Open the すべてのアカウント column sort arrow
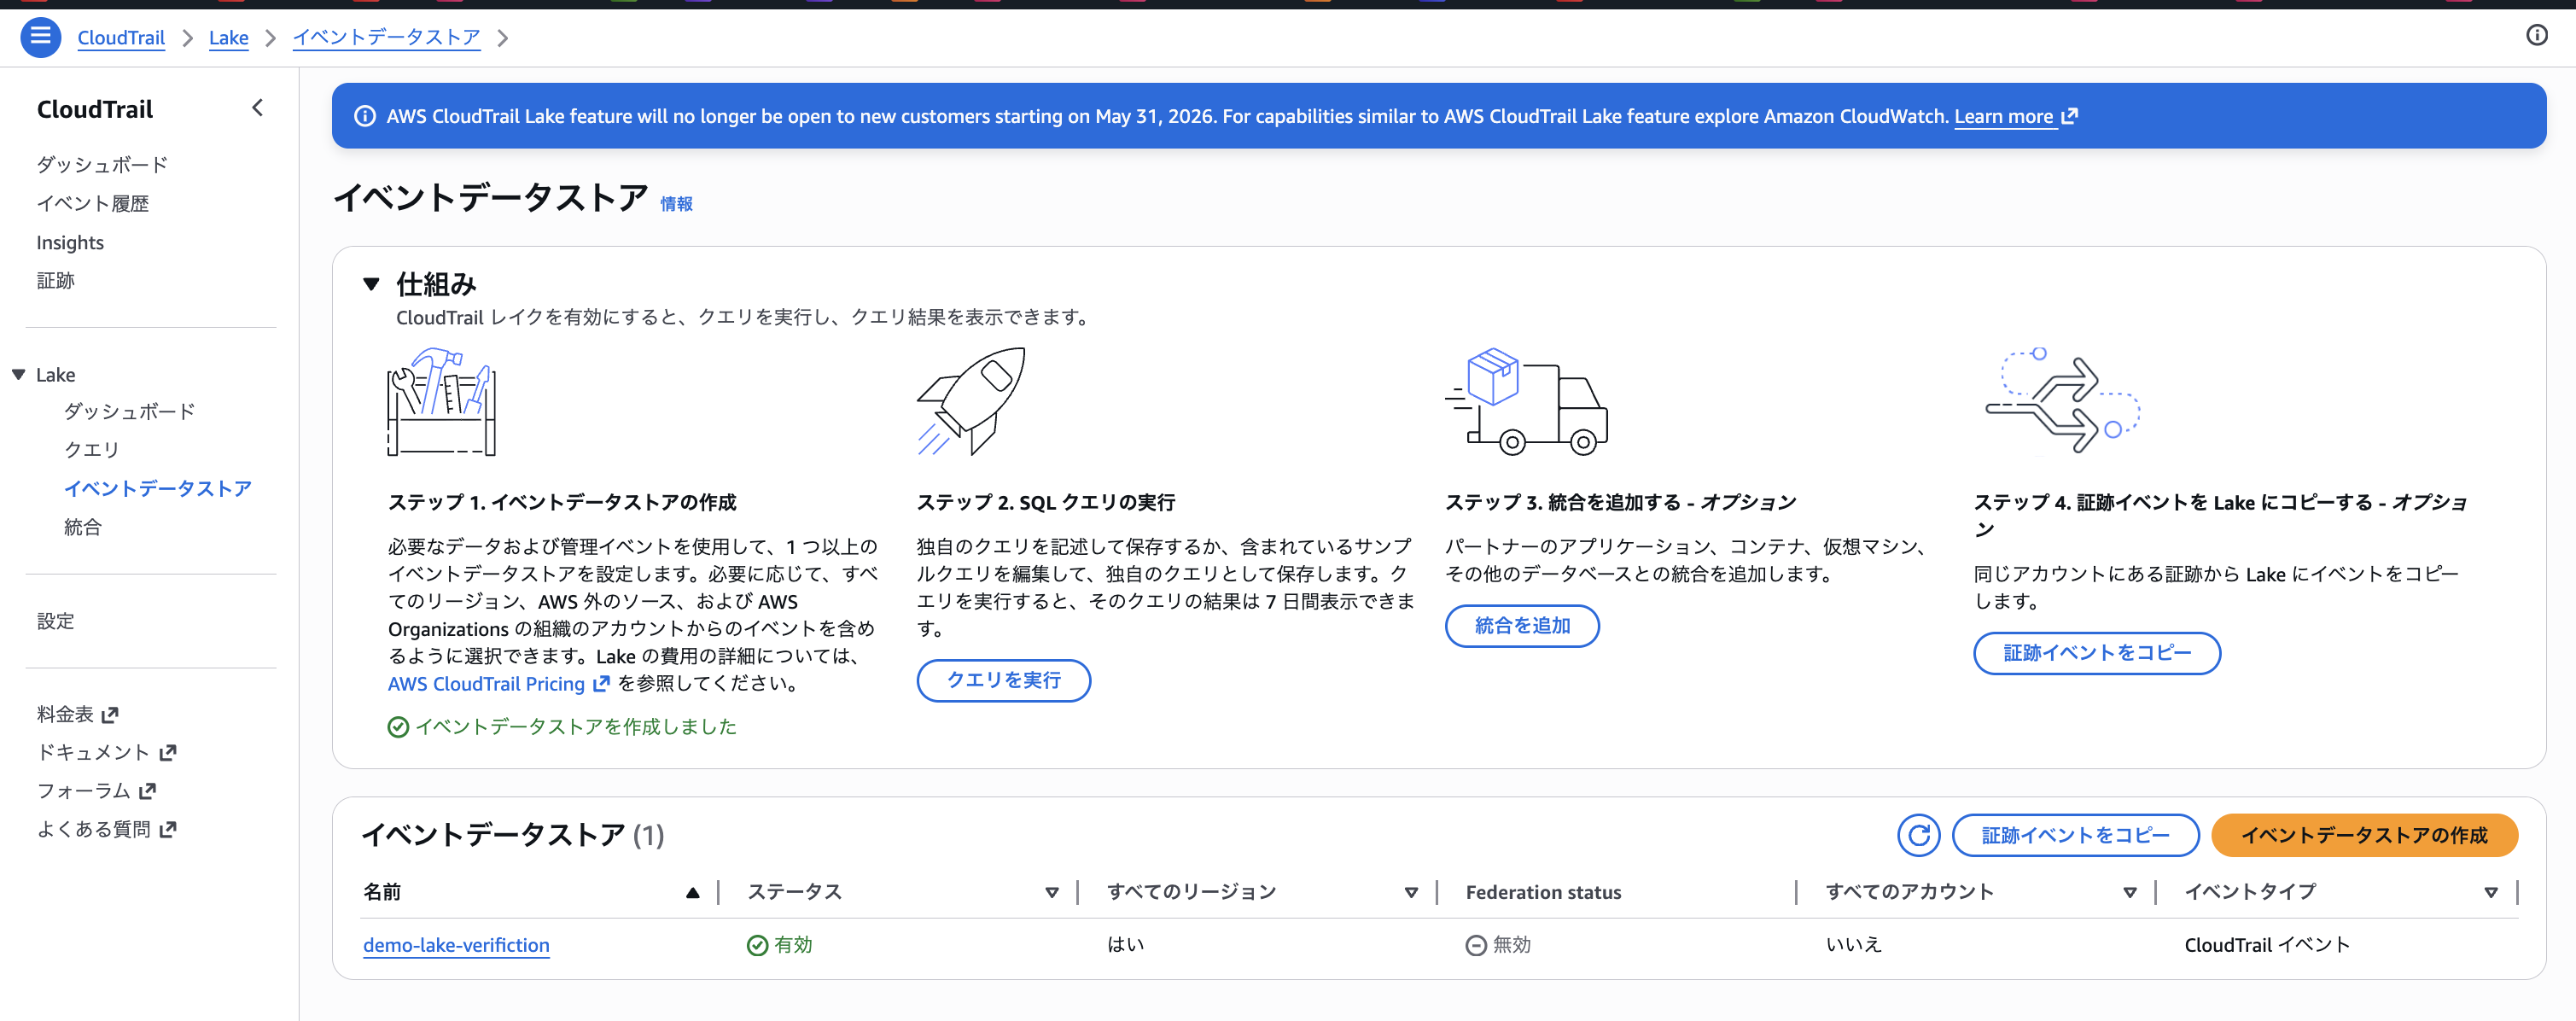Image resolution: width=2576 pixels, height=1021 pixels. point(2129,893)
